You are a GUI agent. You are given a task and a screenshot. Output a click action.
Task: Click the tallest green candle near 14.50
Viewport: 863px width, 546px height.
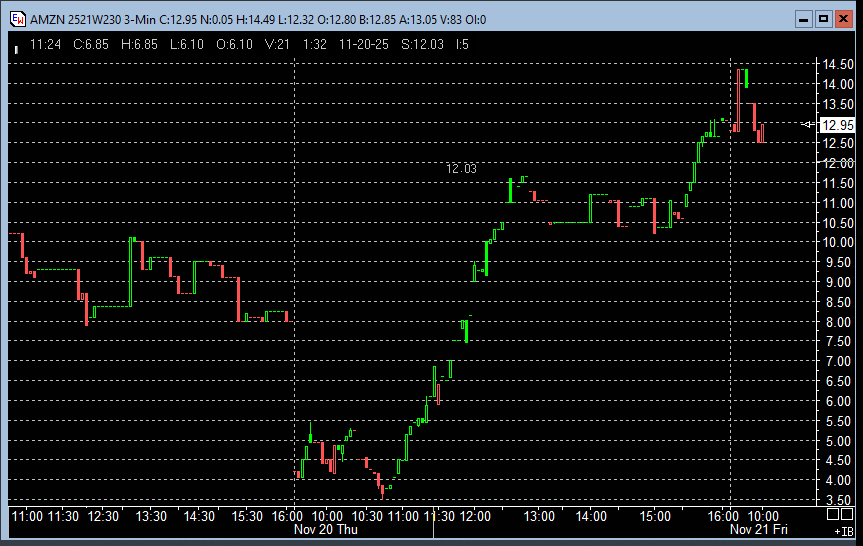(746, 77)
